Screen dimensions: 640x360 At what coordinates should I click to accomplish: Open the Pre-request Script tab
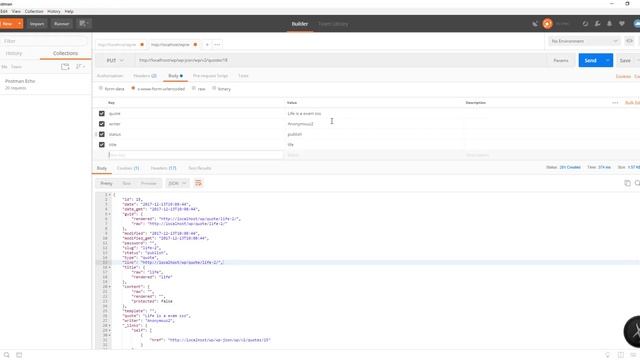(210, 76)
